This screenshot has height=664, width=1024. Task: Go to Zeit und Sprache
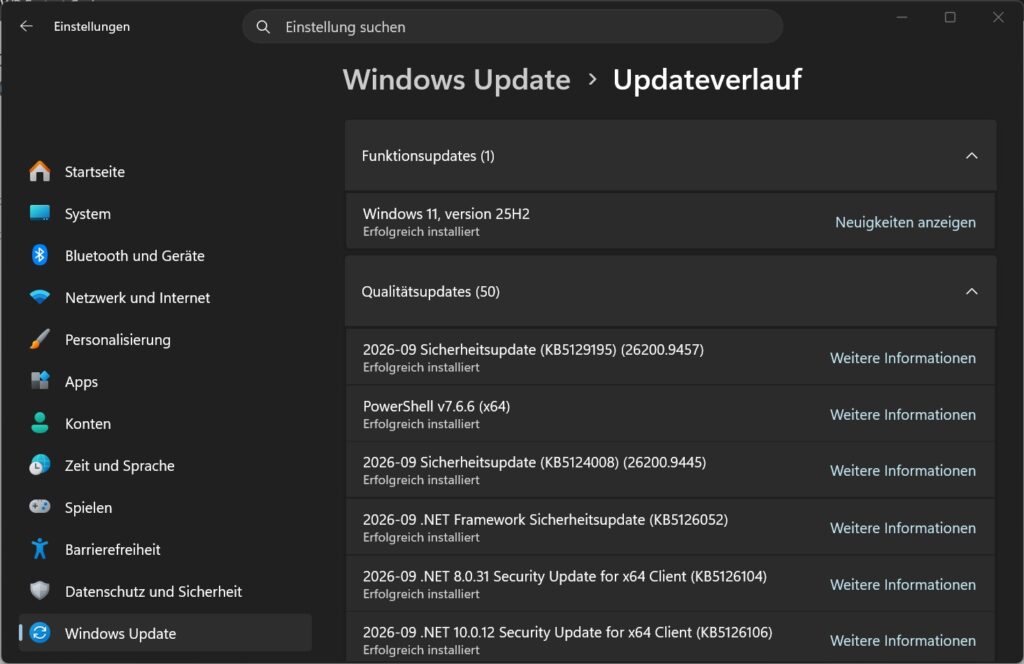tap(165, 466)
